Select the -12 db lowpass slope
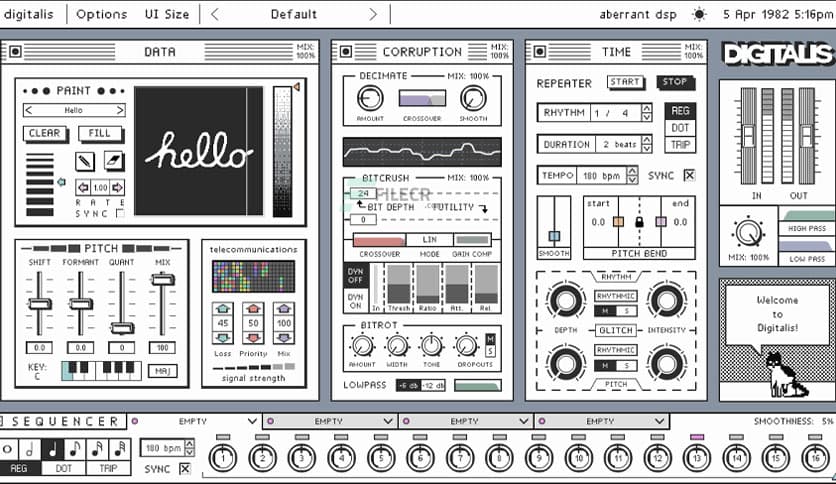This screenshot has height=484, width=836. (x=433, y=385)
